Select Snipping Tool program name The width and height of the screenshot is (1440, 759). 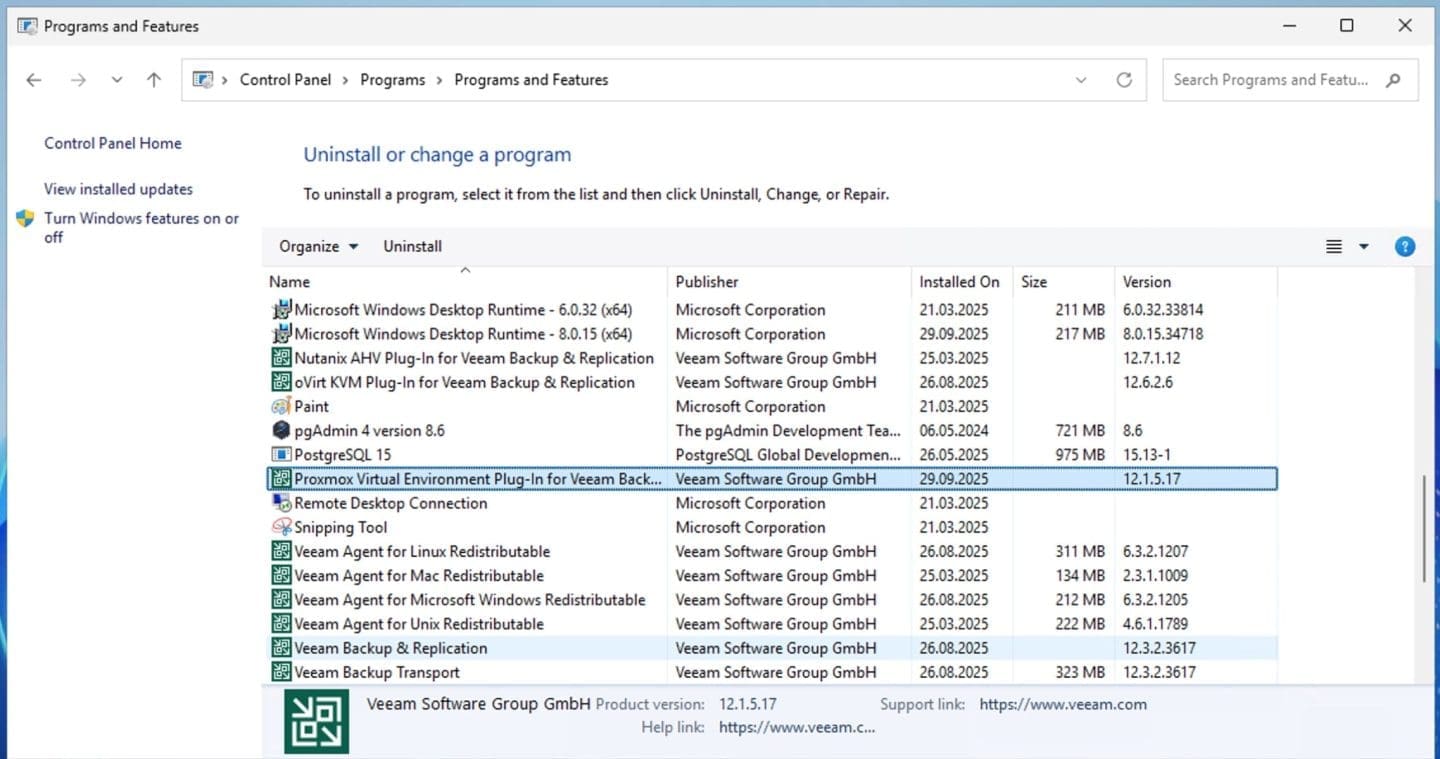point(340,527)
